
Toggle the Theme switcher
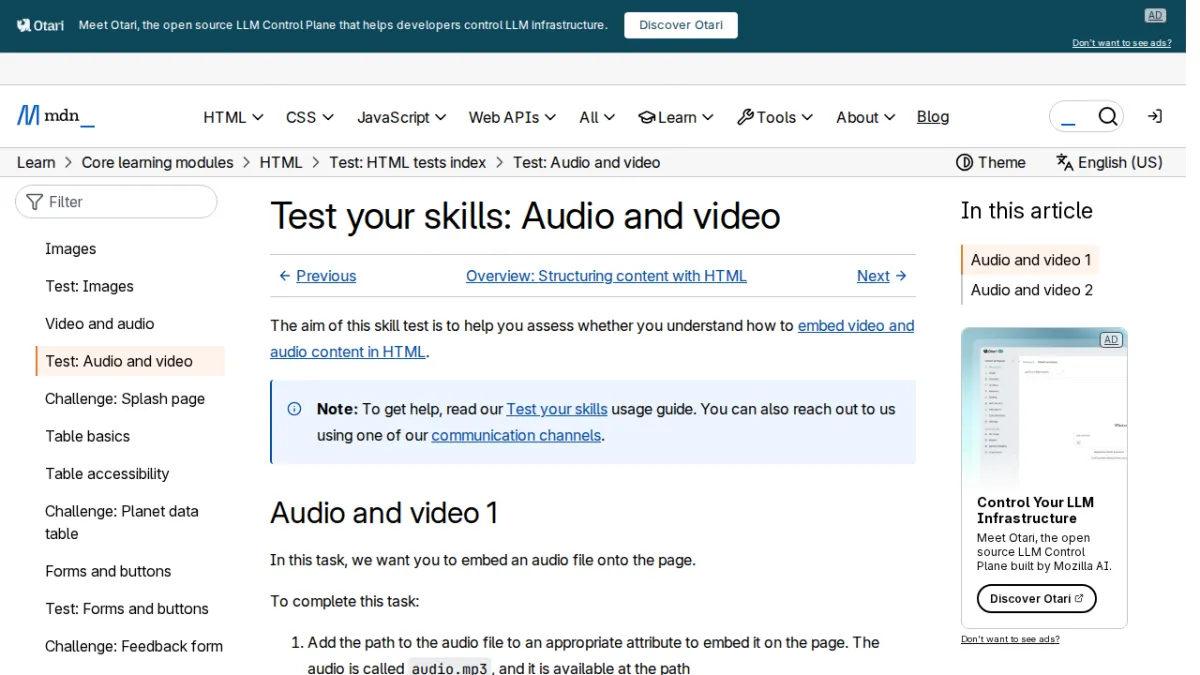coord(991,162)
